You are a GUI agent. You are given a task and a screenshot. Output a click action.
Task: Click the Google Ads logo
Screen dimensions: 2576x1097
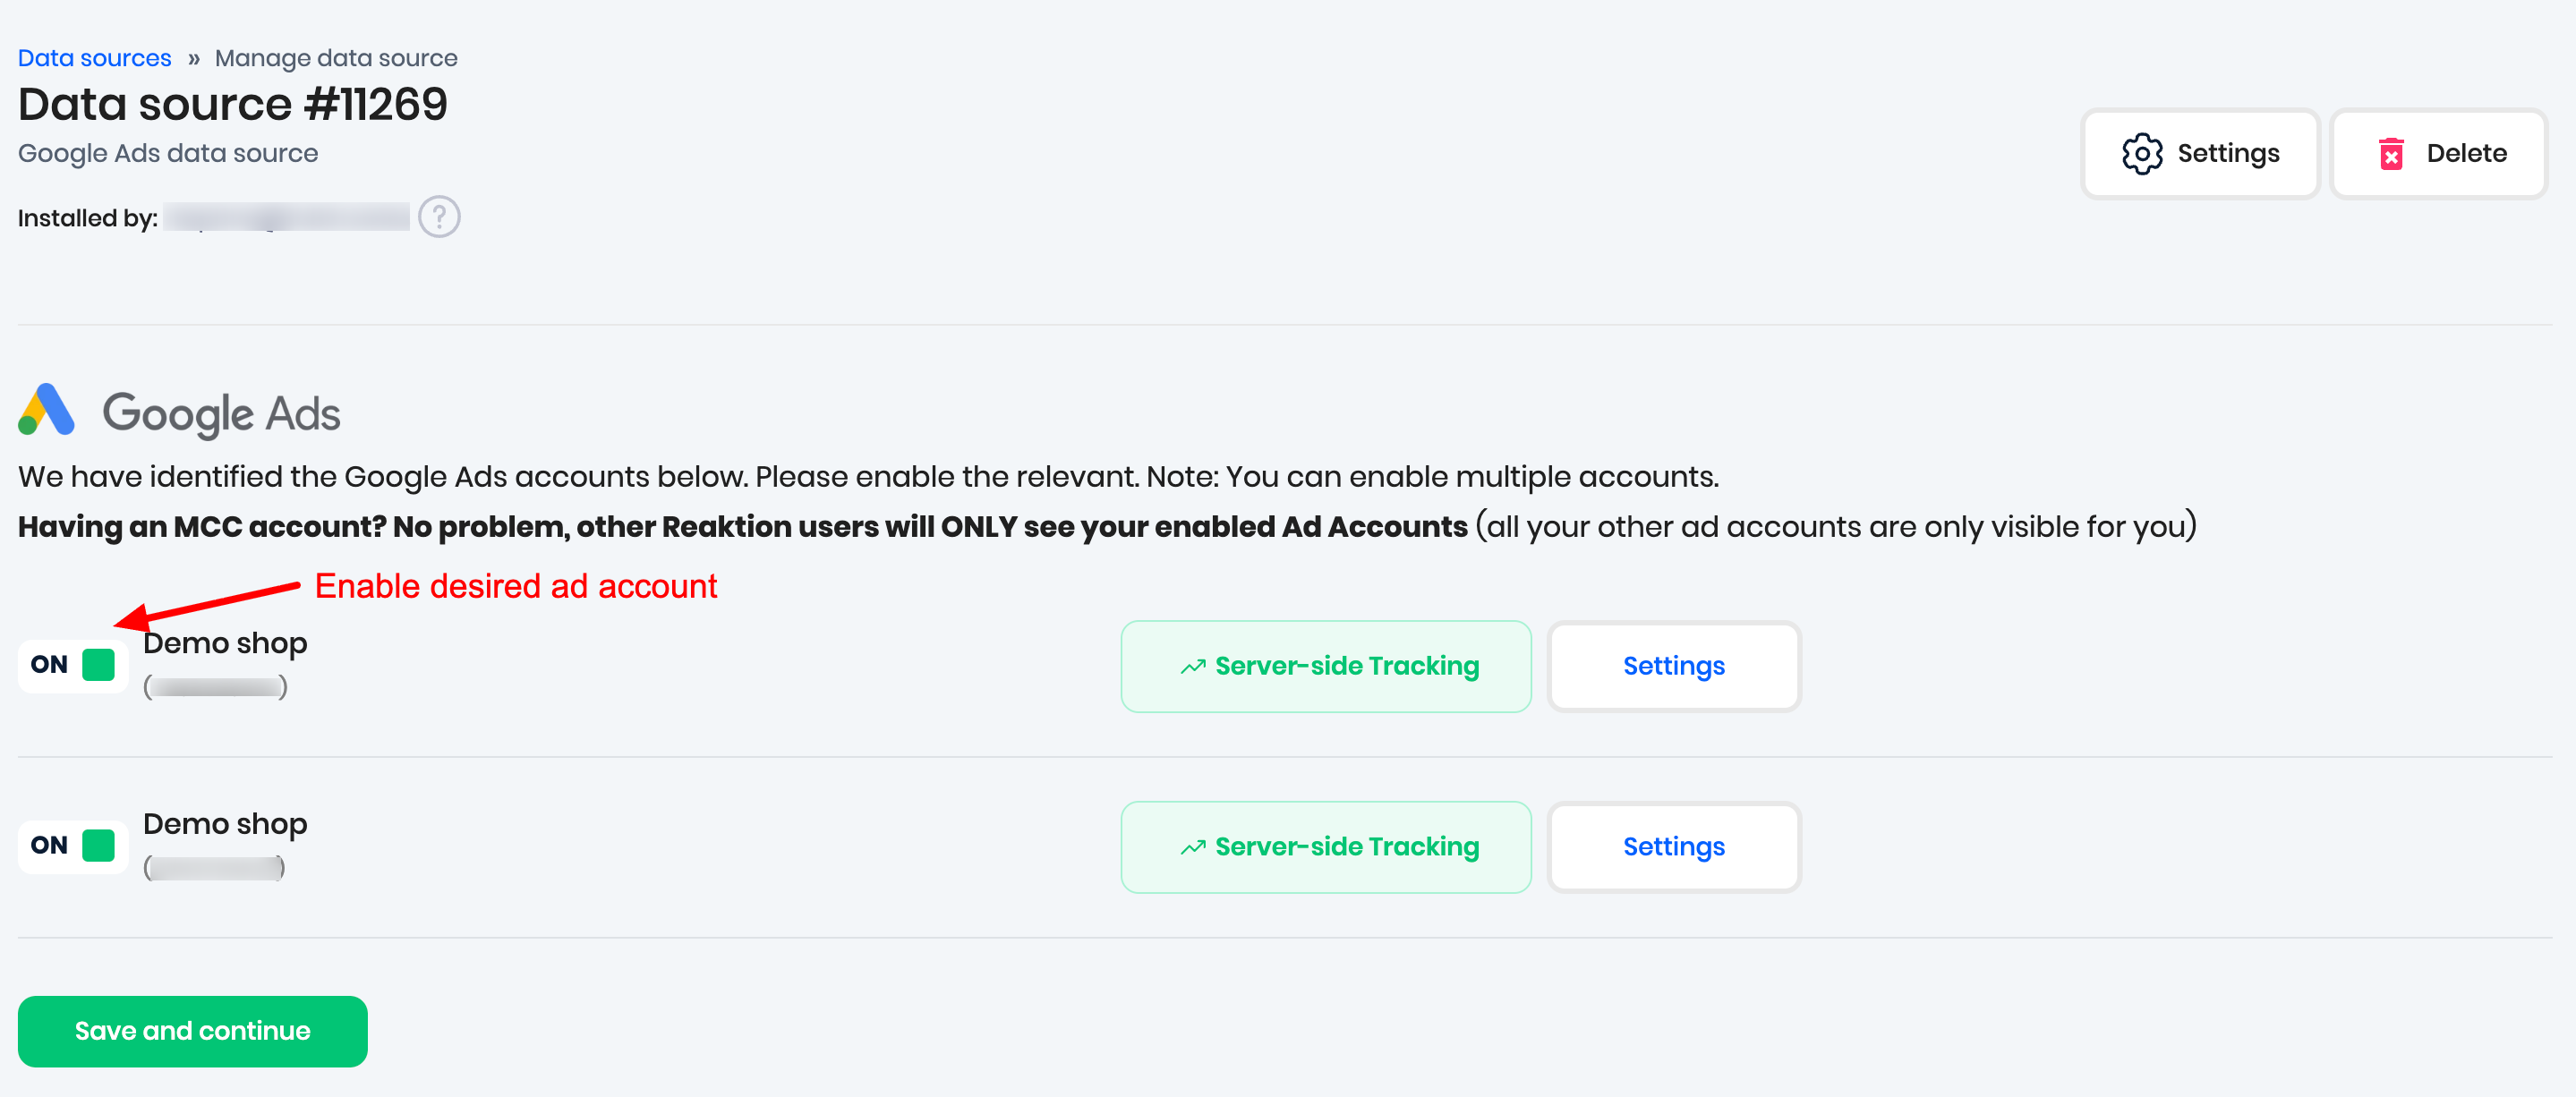pos(47,410)
